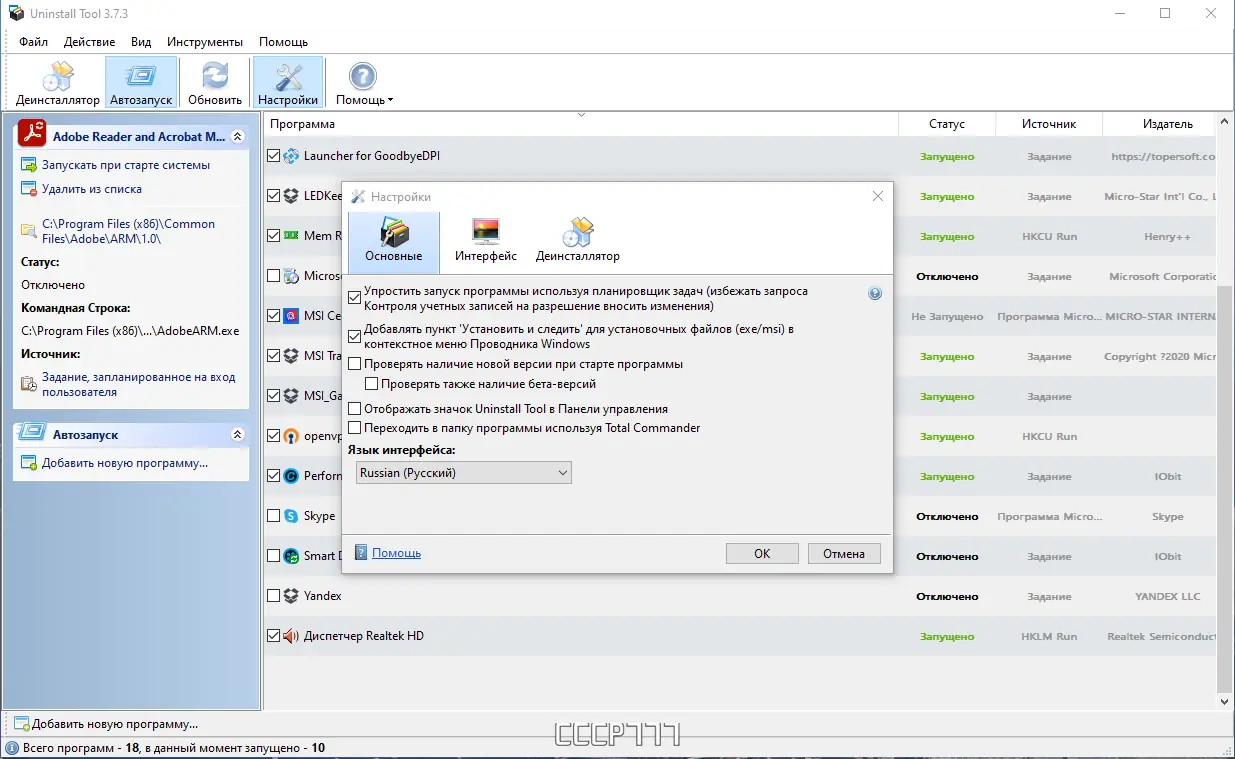
Task: Click the Skype program icon
Action: (x=291, y=516)
